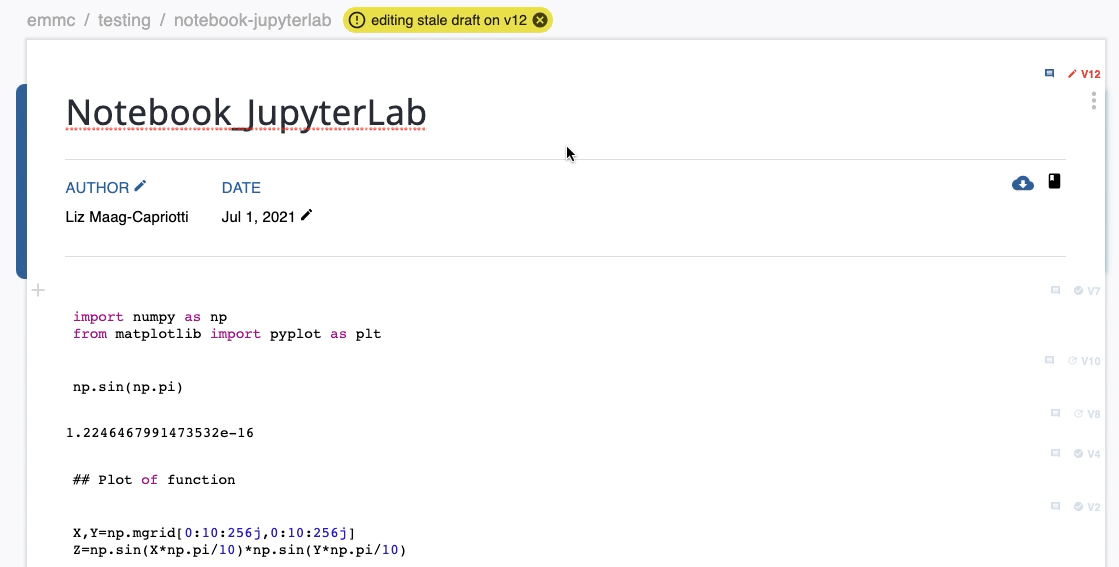Add a new block with the plus icon
This screenshot has height=567, width=1119.
coord(38,291)
